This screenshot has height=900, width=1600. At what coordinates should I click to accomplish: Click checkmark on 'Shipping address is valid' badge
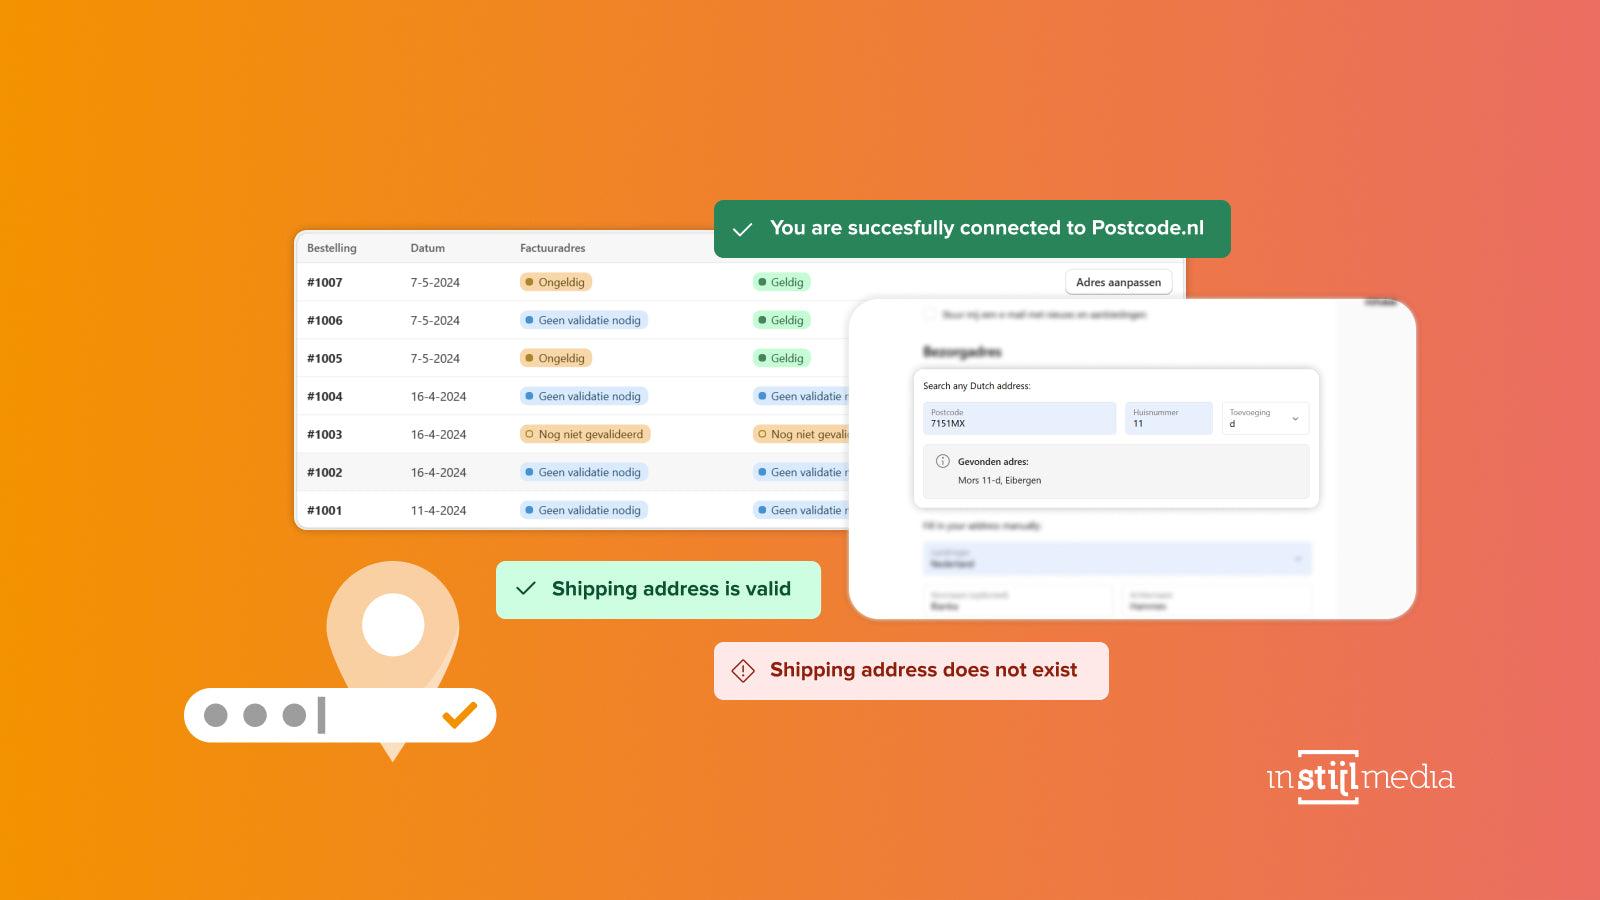point(524,589)
